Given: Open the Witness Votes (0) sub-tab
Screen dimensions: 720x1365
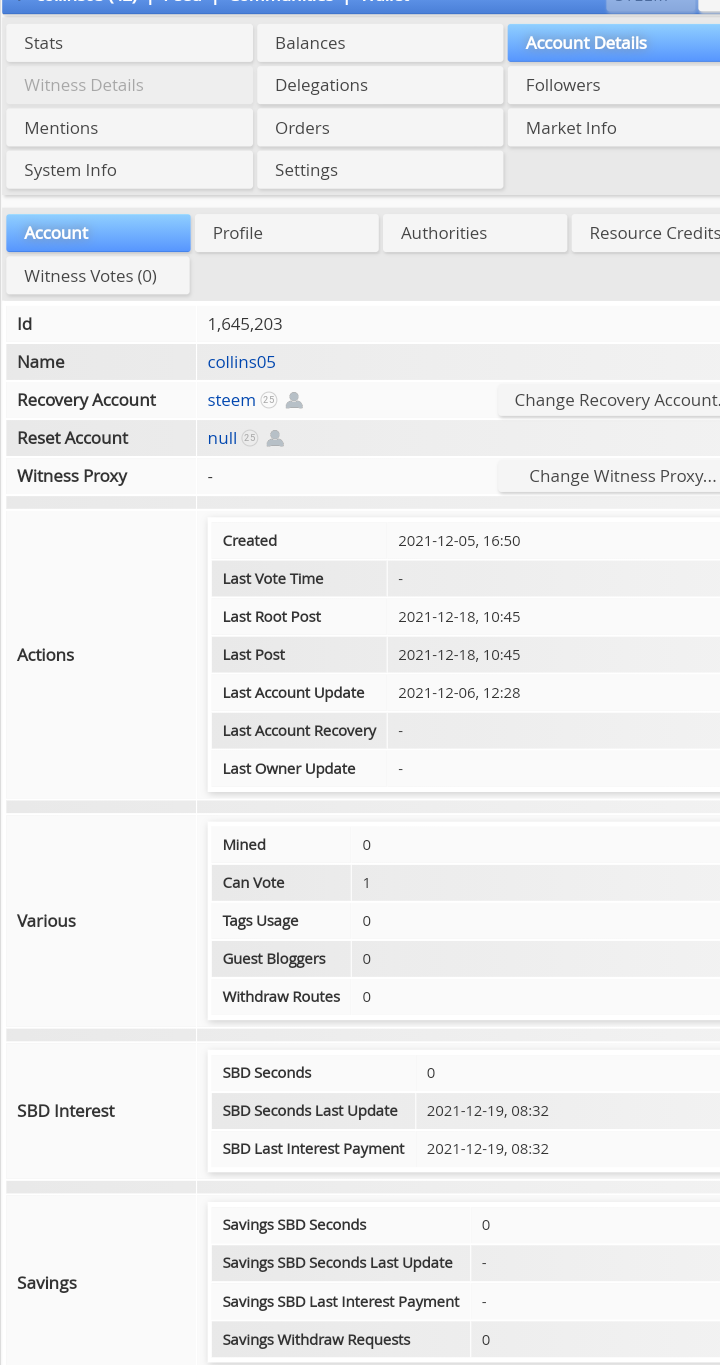Looking at the screenshot, I should (98, 276).
